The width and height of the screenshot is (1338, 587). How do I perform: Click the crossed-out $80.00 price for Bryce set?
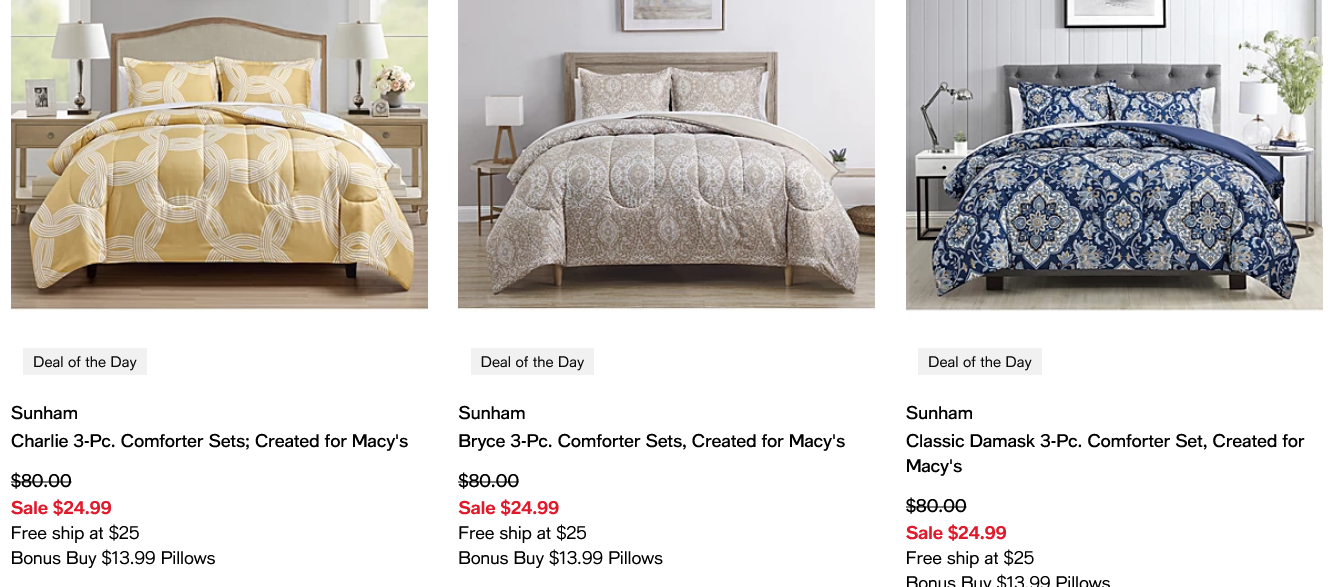coord(488,481)
